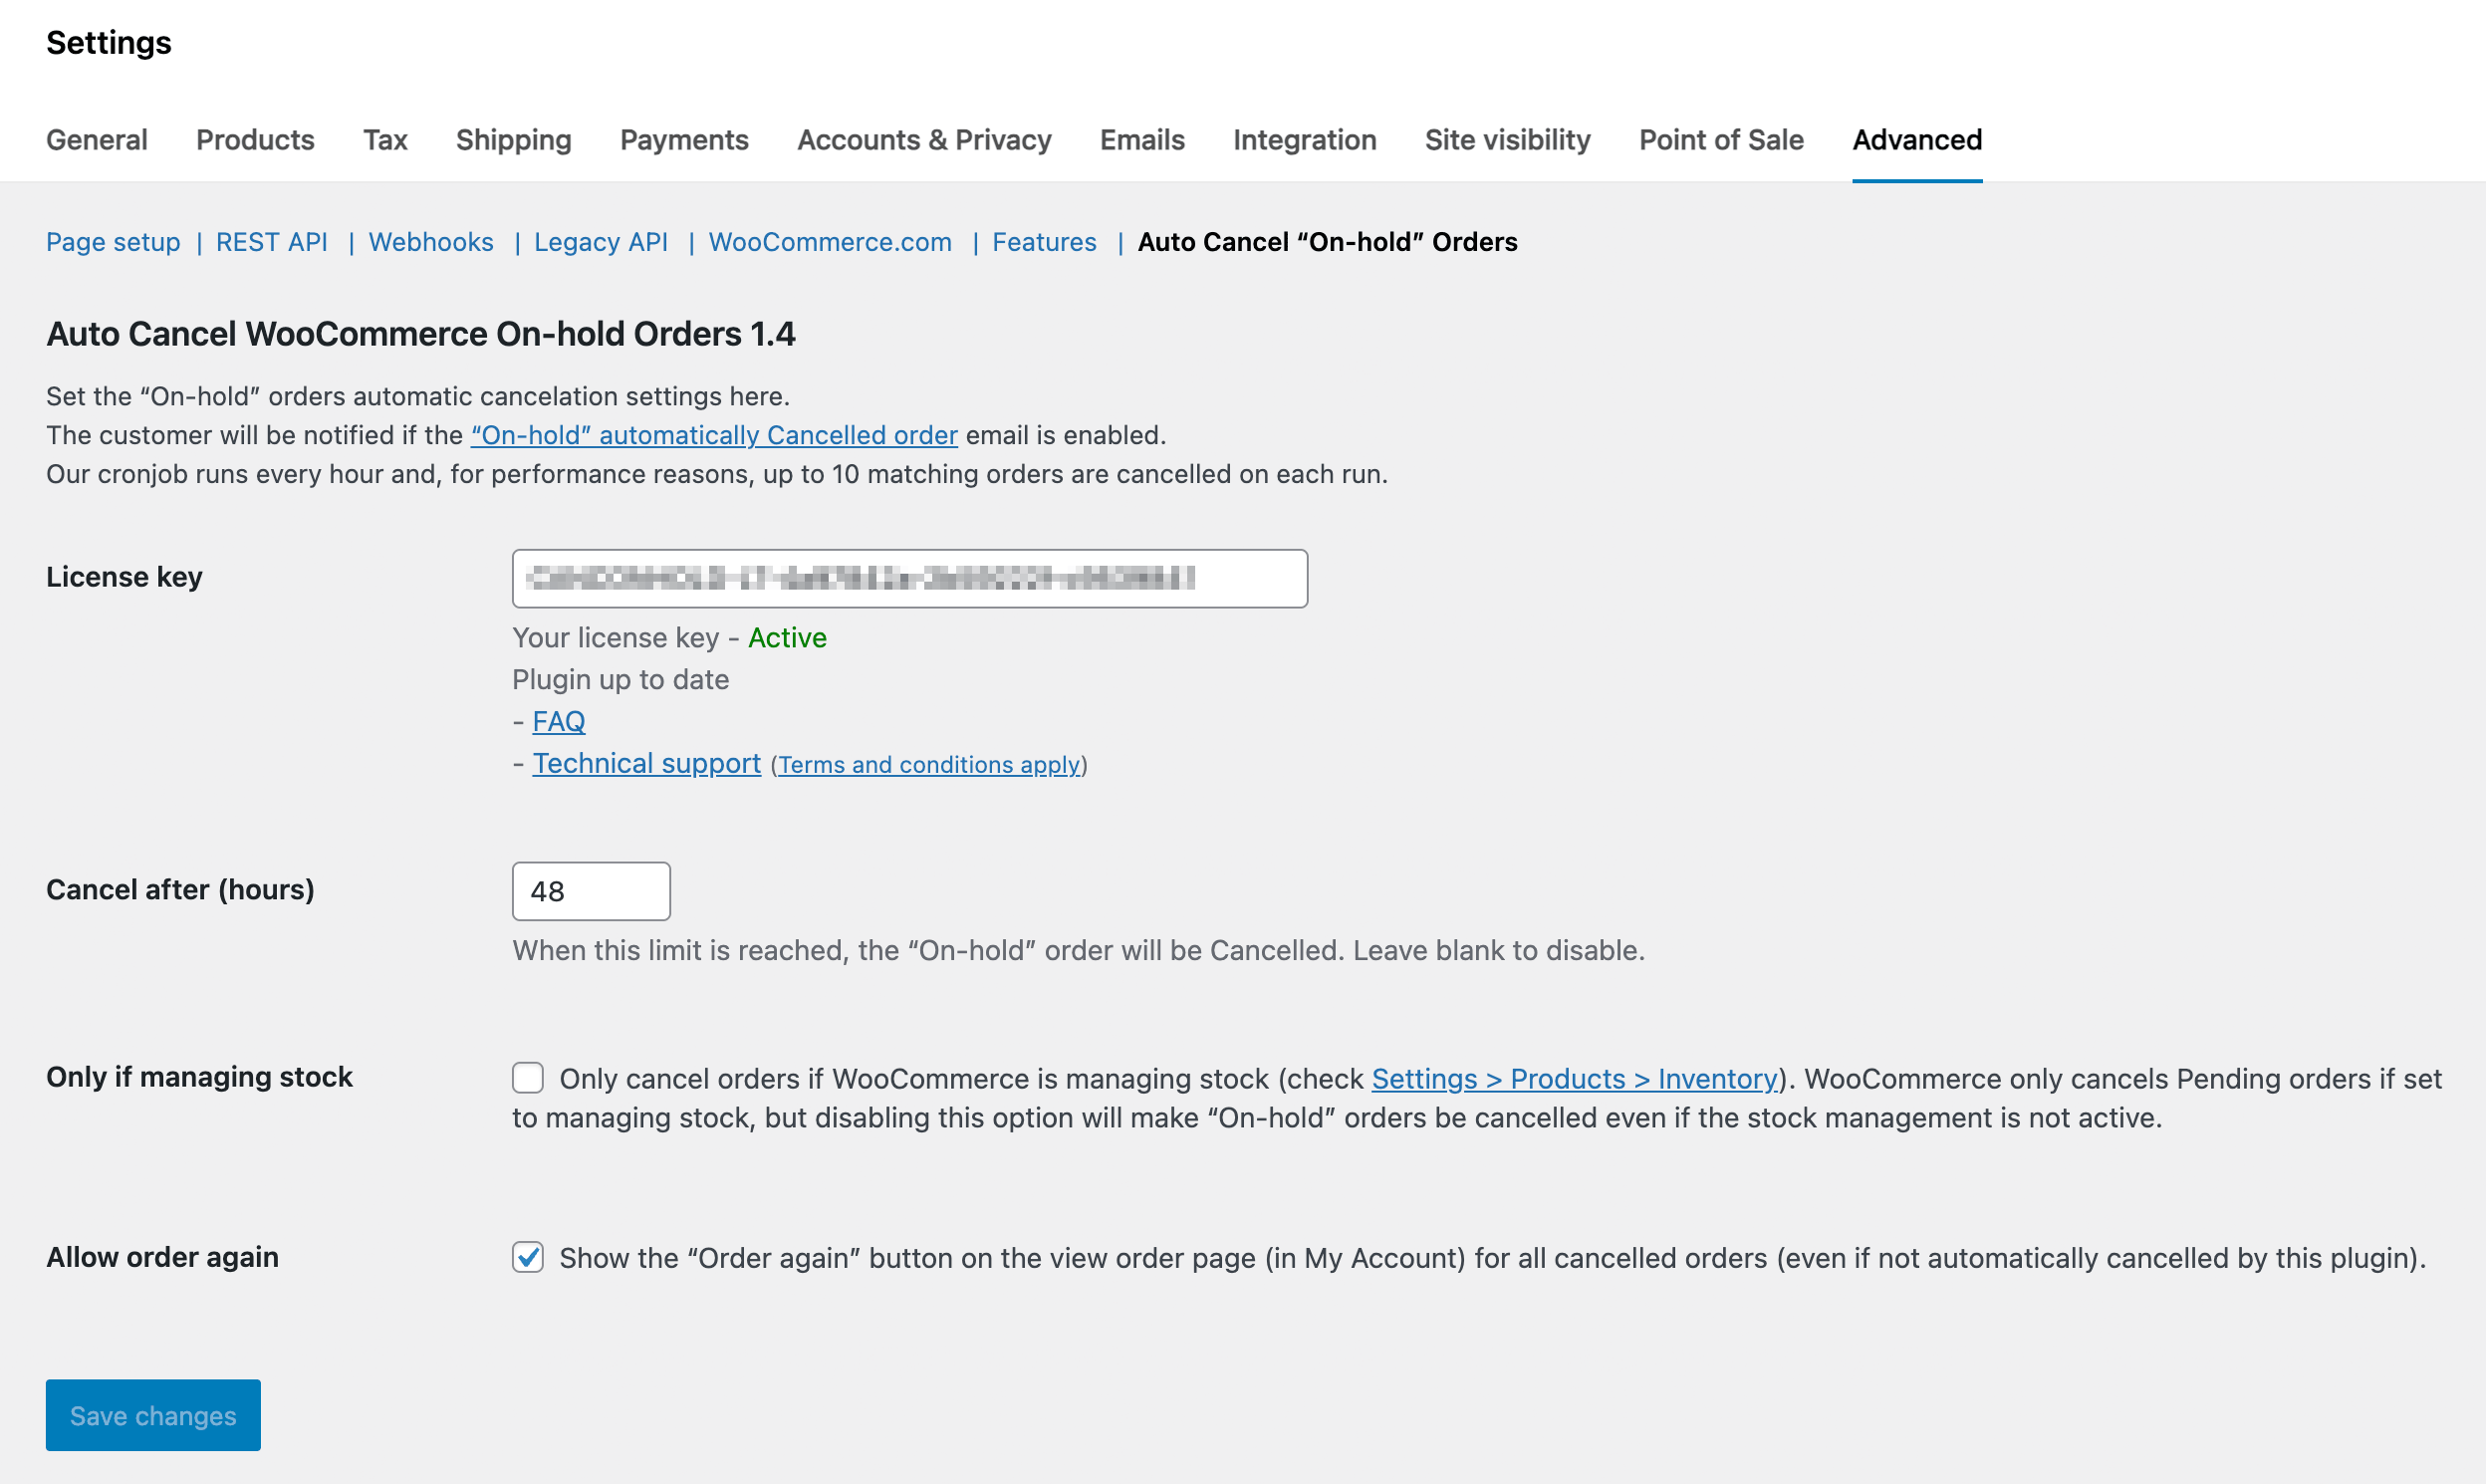Image resolution: width=2486 pixels, height=1484 pixels.
Task: Open the General settings tab
Action: tap(97, 140)
